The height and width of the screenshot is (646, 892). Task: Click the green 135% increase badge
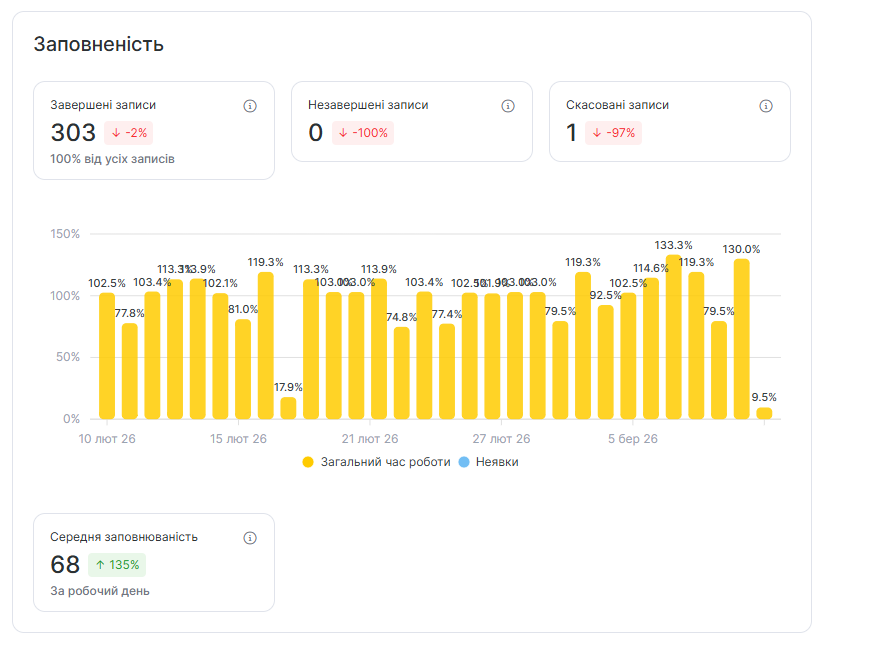(x=117, y=565)
